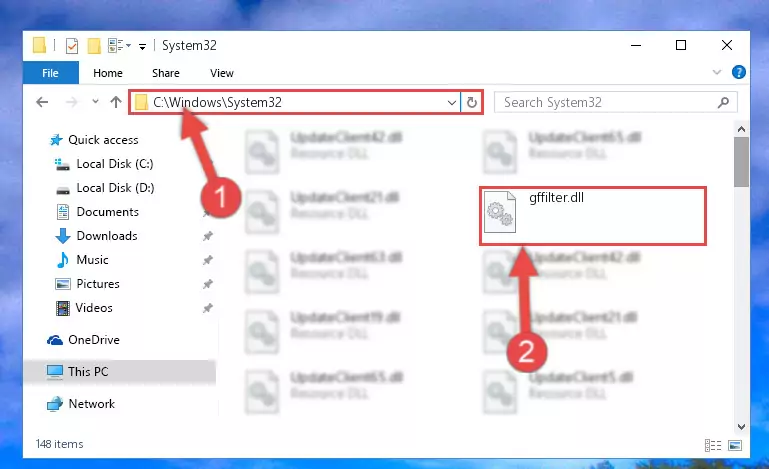Minimize the System32 window

(x=636, y=46)
